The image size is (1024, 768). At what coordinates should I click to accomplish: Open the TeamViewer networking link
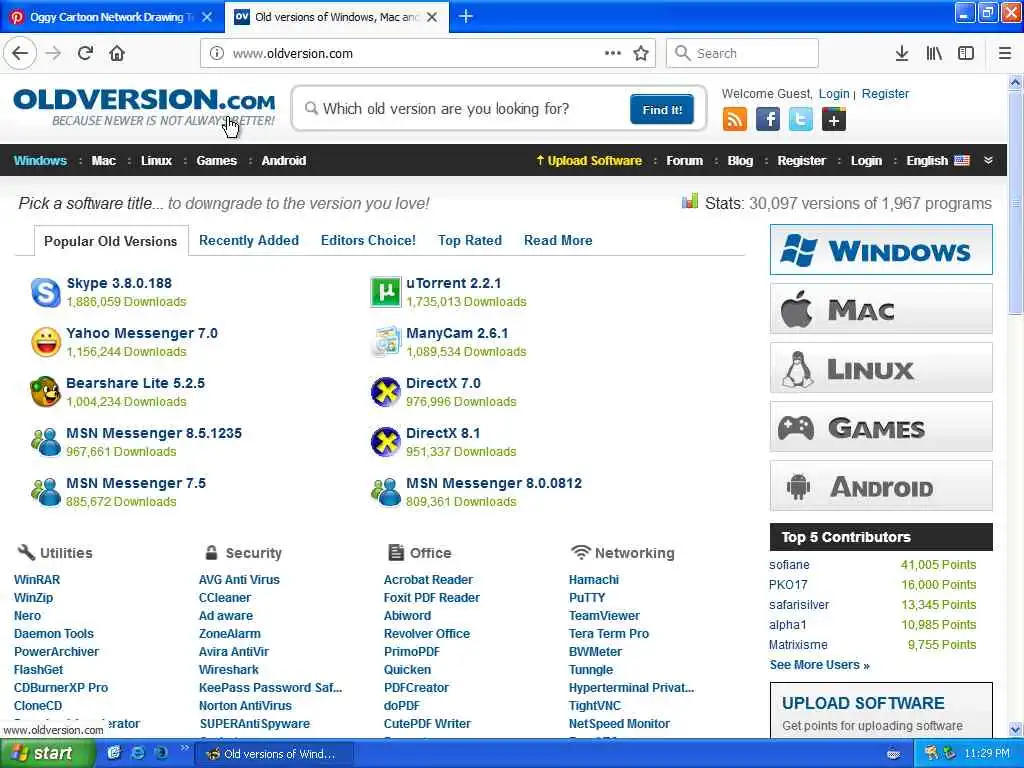tap(604, 615)
